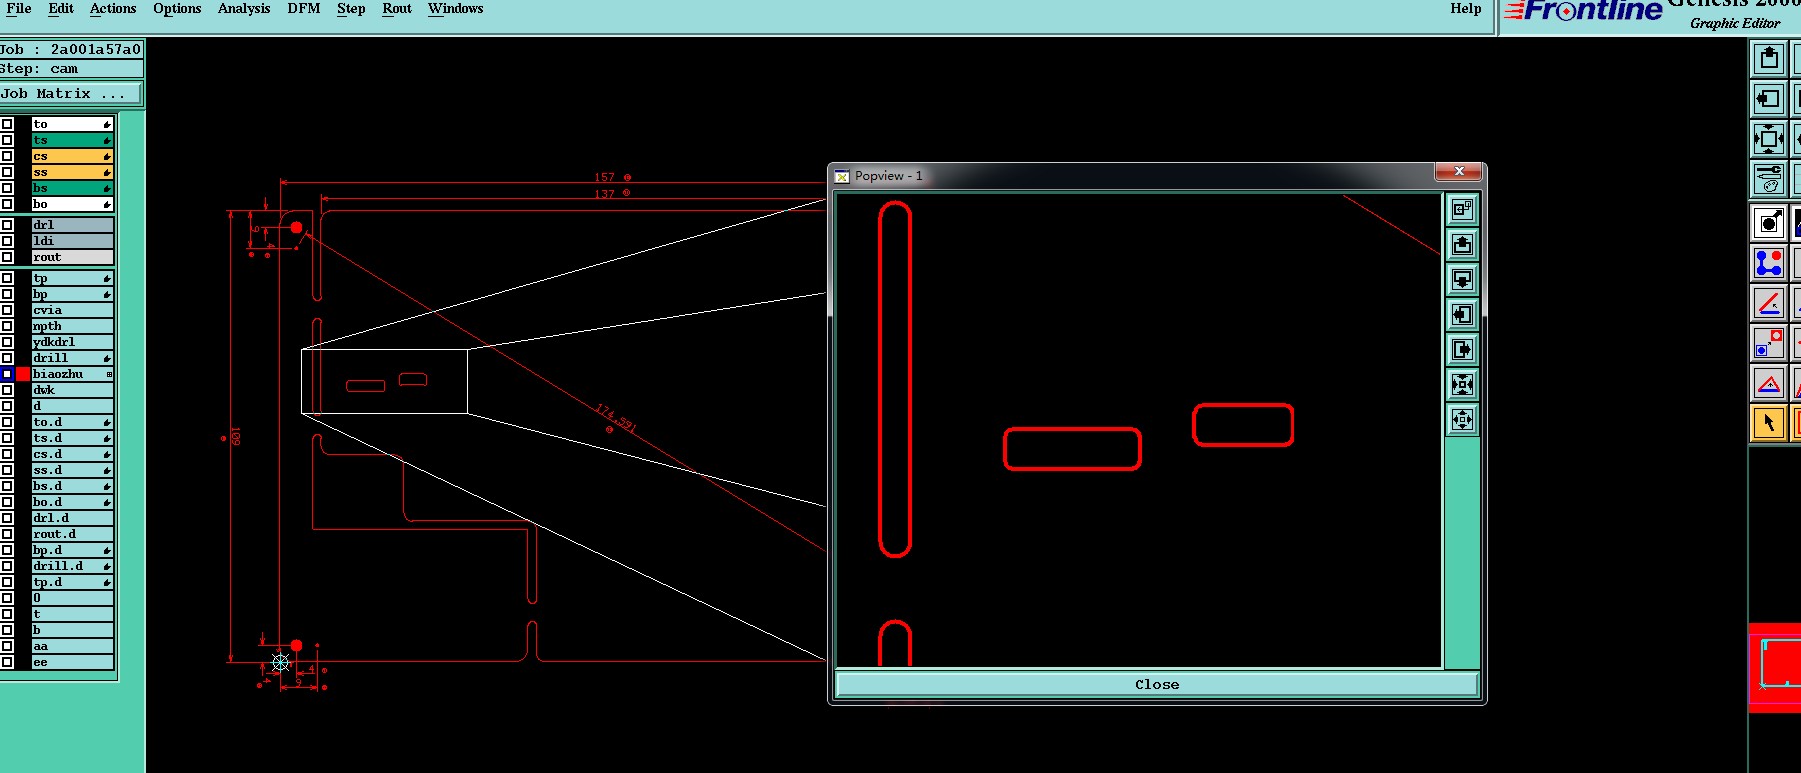
Task: Select the black pointer arrow tool
Action: click(1768, 423)
